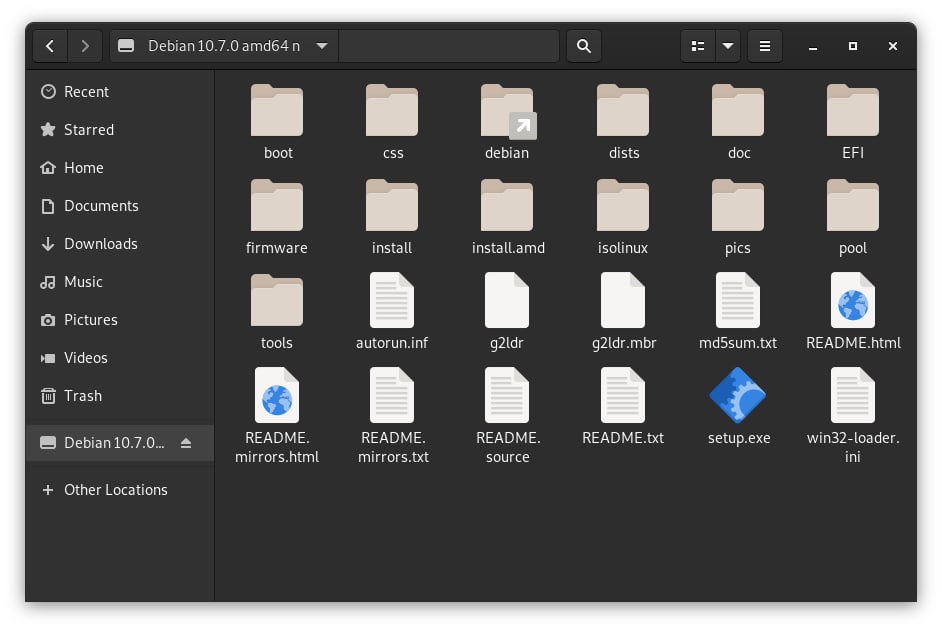This screenshot has width=942, height=630.
Task: Select the README.html file
Action: (853, 312)
